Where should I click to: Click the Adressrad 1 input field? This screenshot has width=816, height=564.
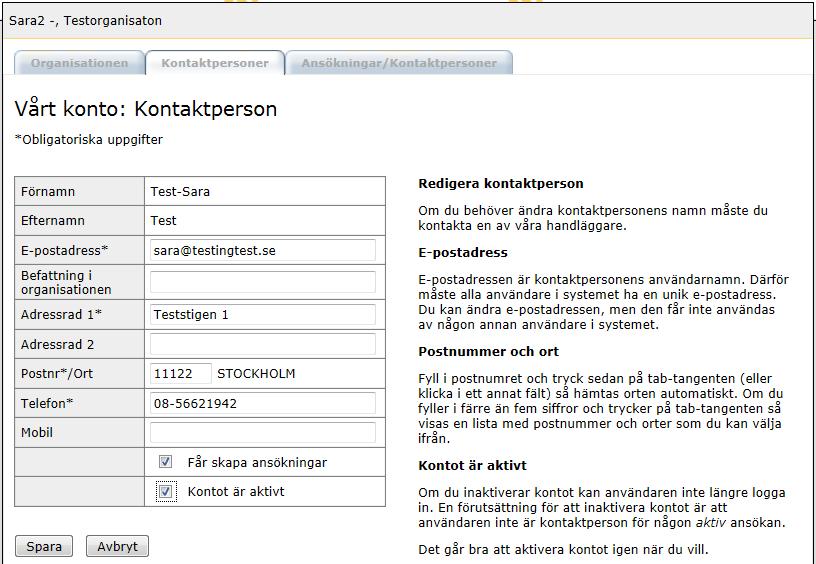pyautogui.click(x=263, y=315)
